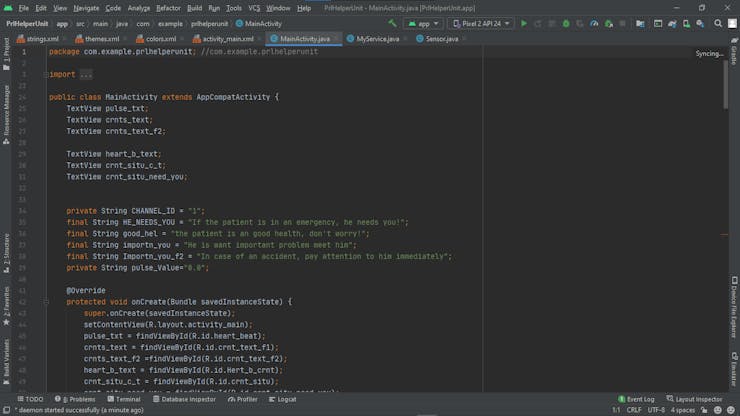Click the green Run app button

pyautogui.click(x=524, y=23)
